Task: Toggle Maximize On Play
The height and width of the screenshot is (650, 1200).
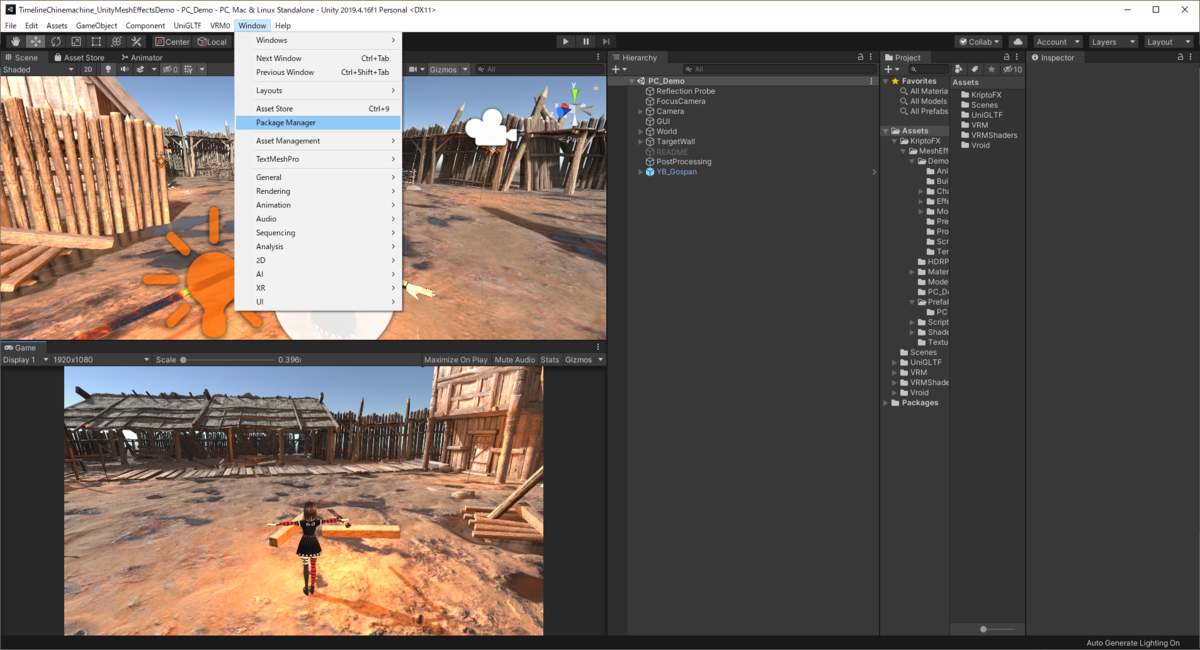Action: tap(456, 360)
